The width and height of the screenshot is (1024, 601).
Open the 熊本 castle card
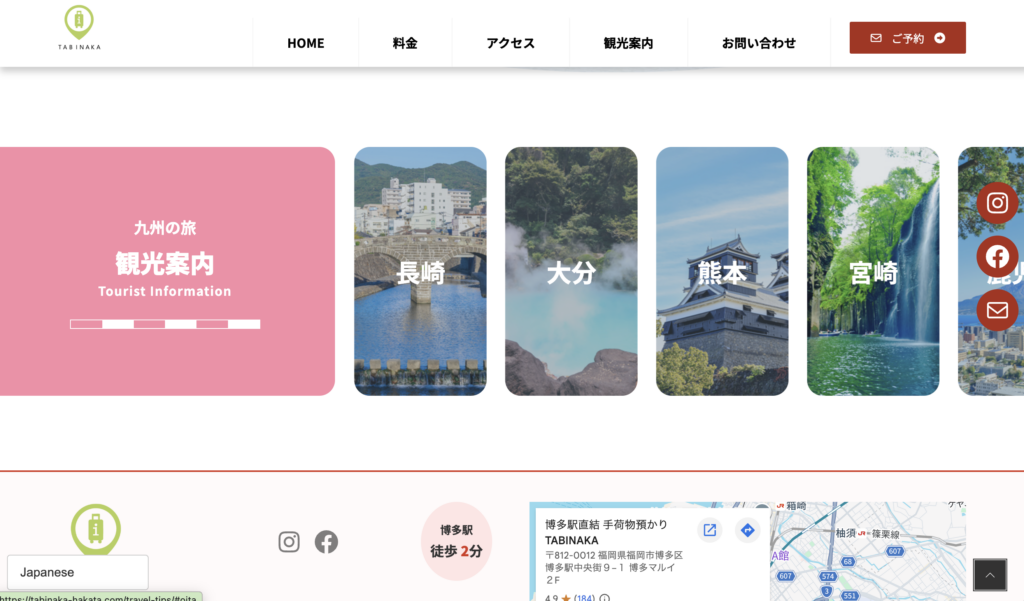(x=721, y=271)
